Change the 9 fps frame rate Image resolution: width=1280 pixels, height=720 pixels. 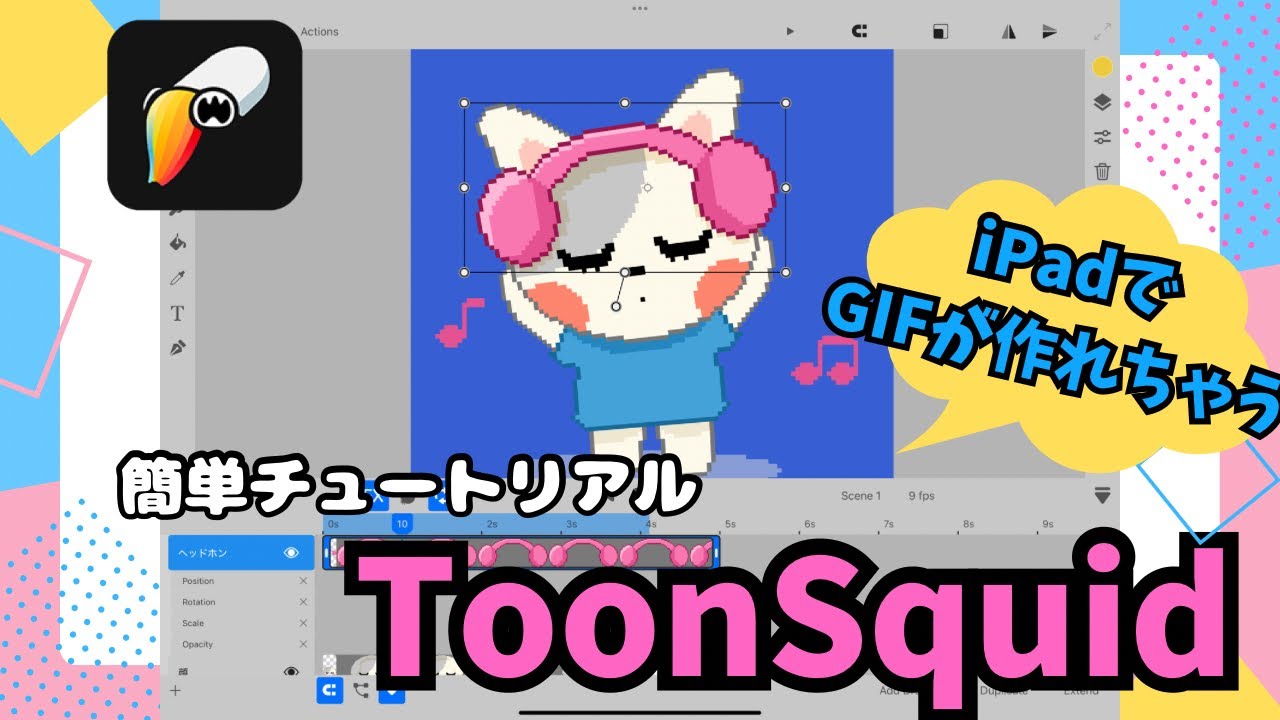coord(922,496)
